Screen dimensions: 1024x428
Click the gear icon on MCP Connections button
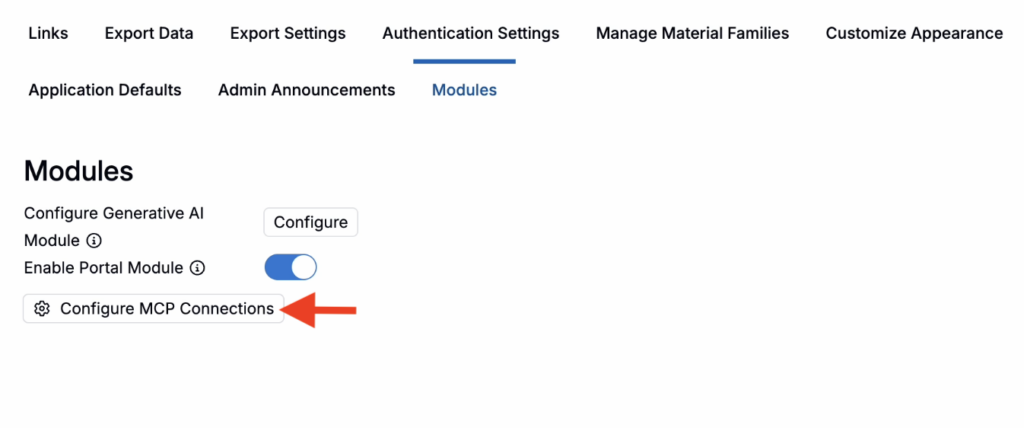pyautogui.click(x=42, y=308)
